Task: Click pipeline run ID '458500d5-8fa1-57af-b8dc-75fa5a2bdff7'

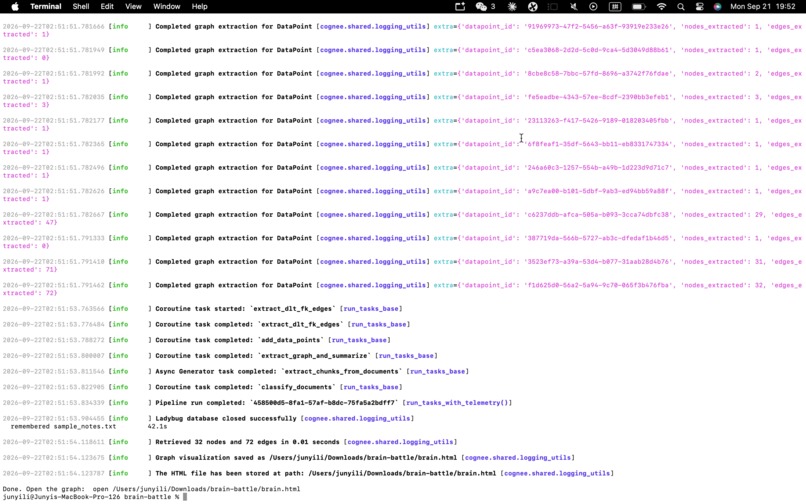Action: pyautogui.click(x=324, y=403)
